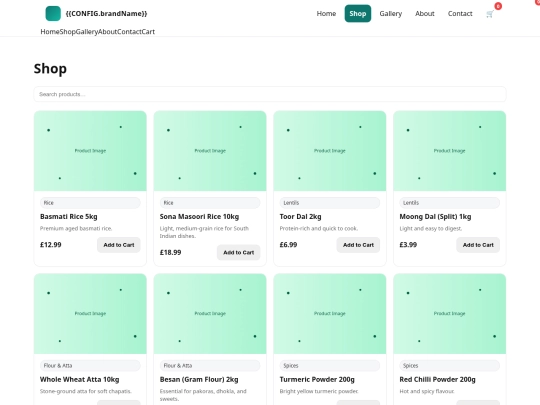540x405 pixels.
Task: Click the Rice tag on Sona Masoori card
Action: pyautogui.click(x=210, y=203)
